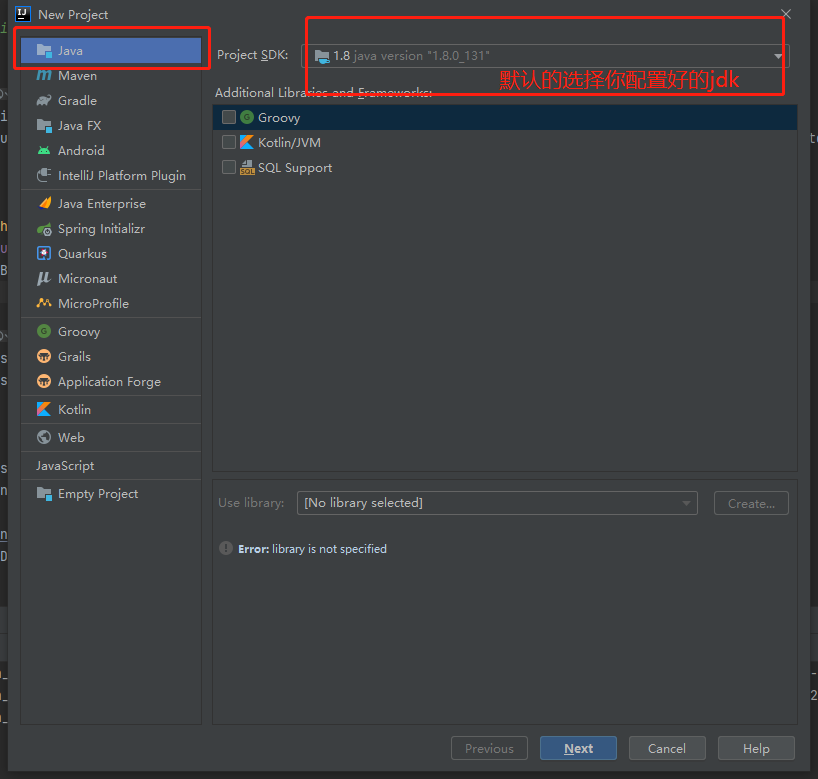
Task: Expand the Use library combo box
Action: (x=497, y=503)
